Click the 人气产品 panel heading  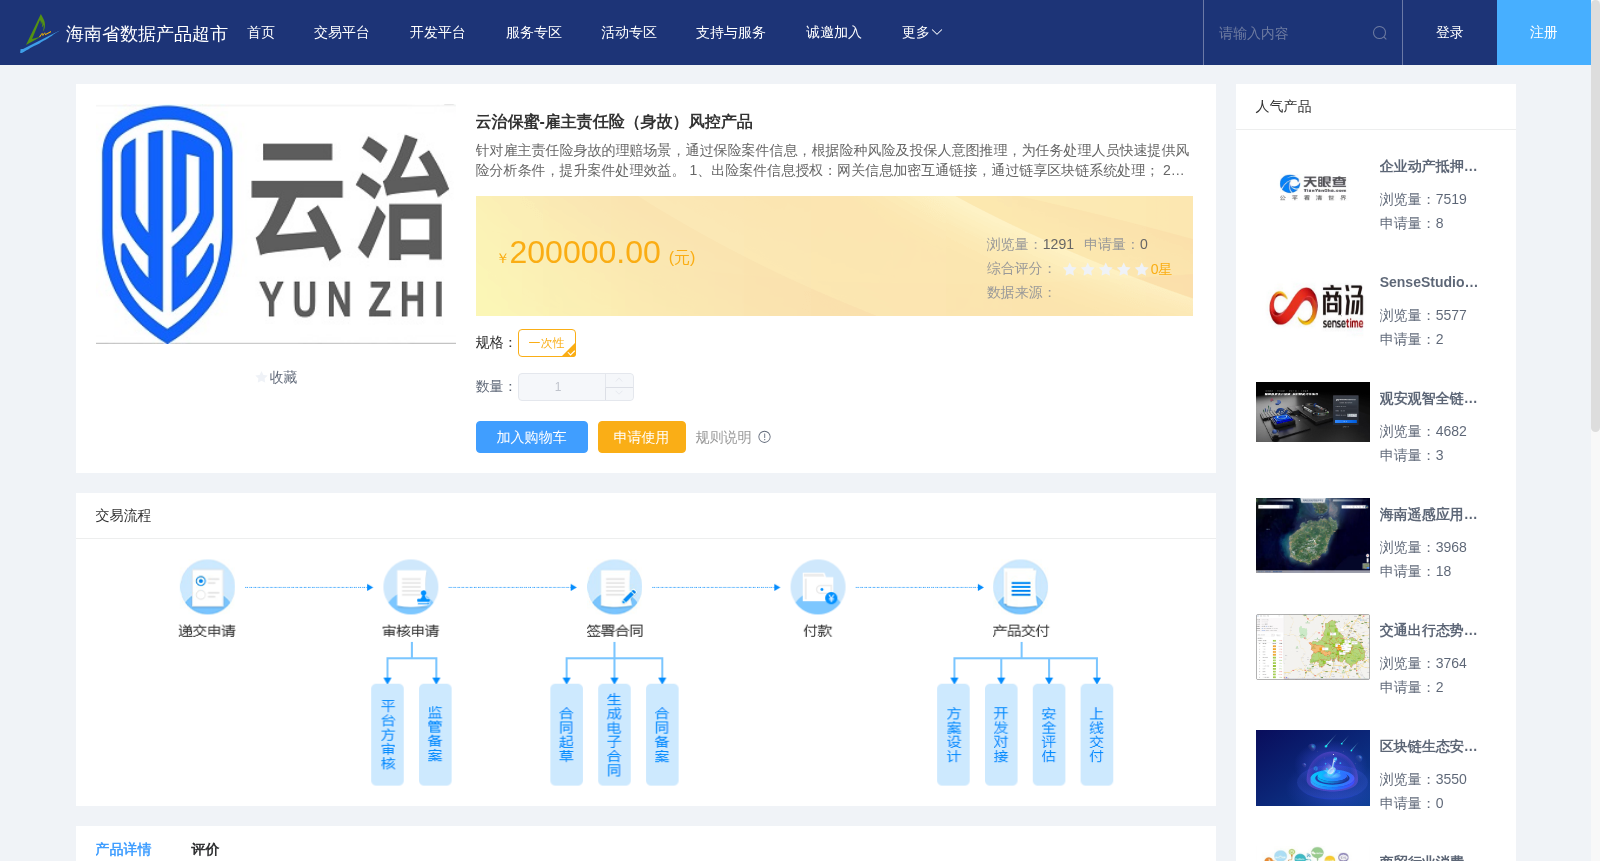pyautogui.click(x=1283, y=107)
